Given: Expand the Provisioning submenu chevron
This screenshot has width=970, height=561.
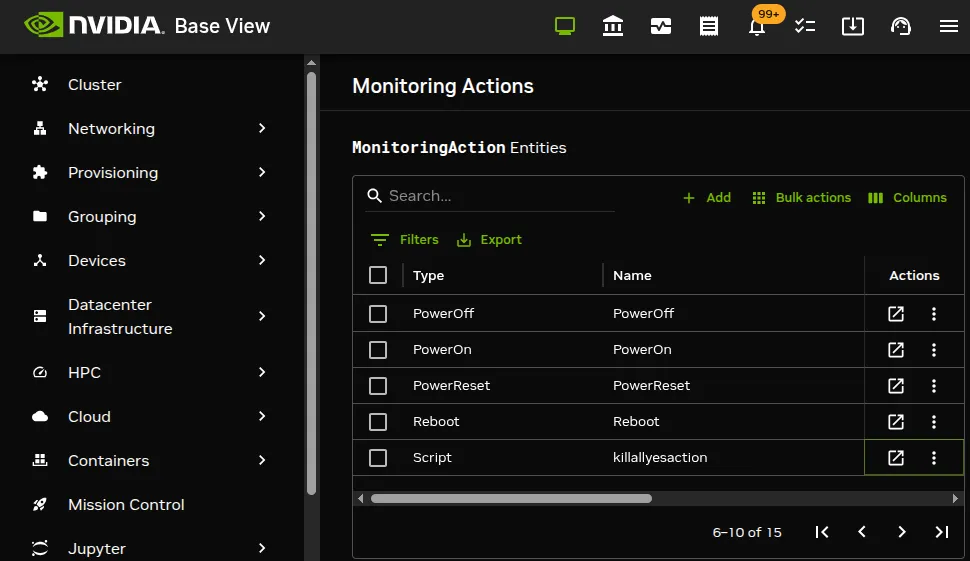Looking at the screenshot, I should 262,172.
